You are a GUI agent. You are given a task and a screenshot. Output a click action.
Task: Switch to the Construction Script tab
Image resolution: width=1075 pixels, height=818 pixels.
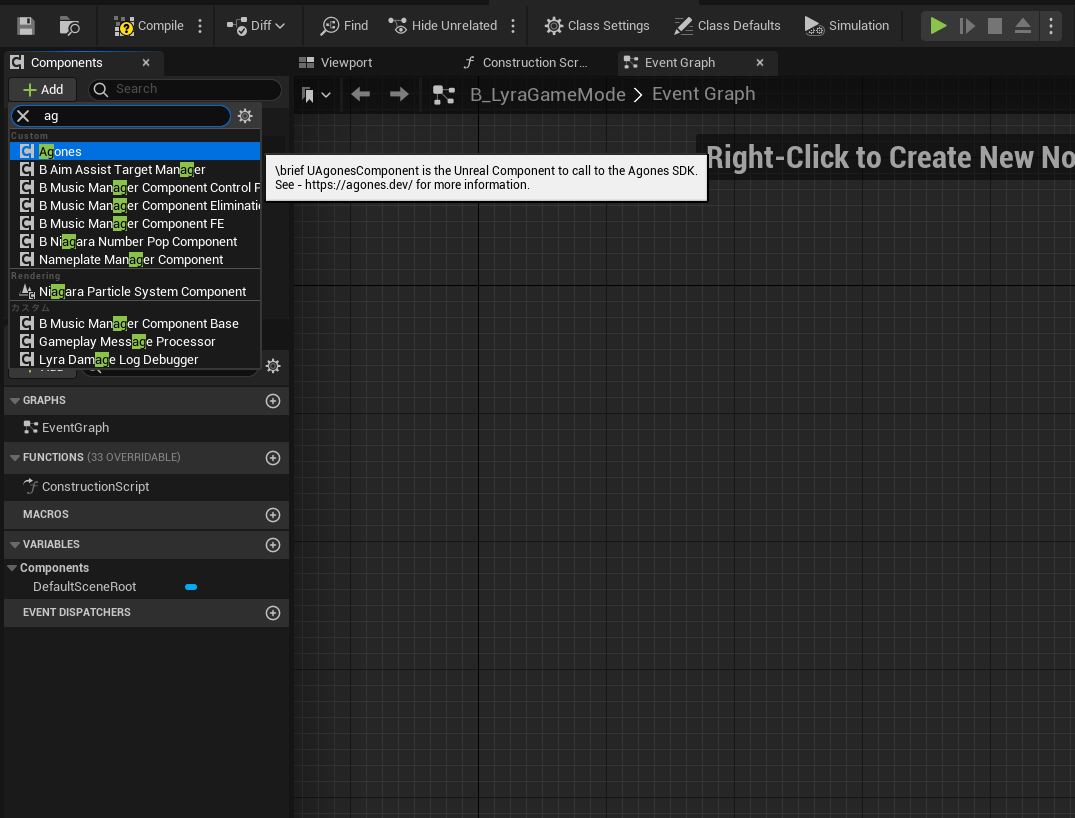pos(534,63)
